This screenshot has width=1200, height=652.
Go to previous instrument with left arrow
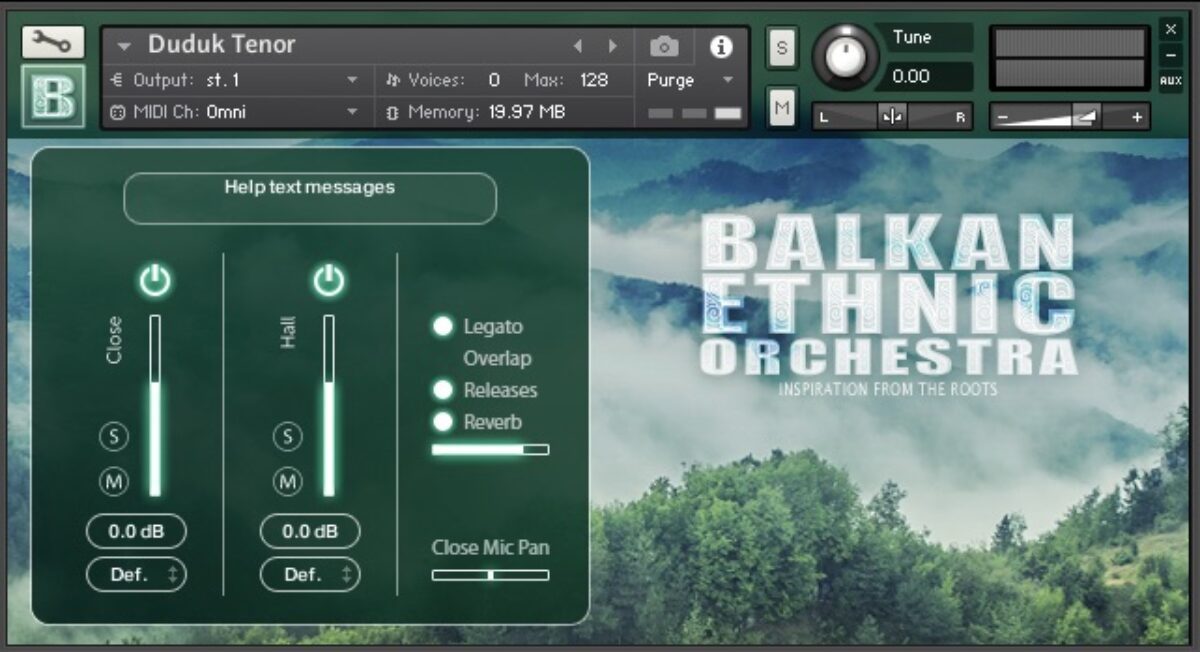[577, 46]
